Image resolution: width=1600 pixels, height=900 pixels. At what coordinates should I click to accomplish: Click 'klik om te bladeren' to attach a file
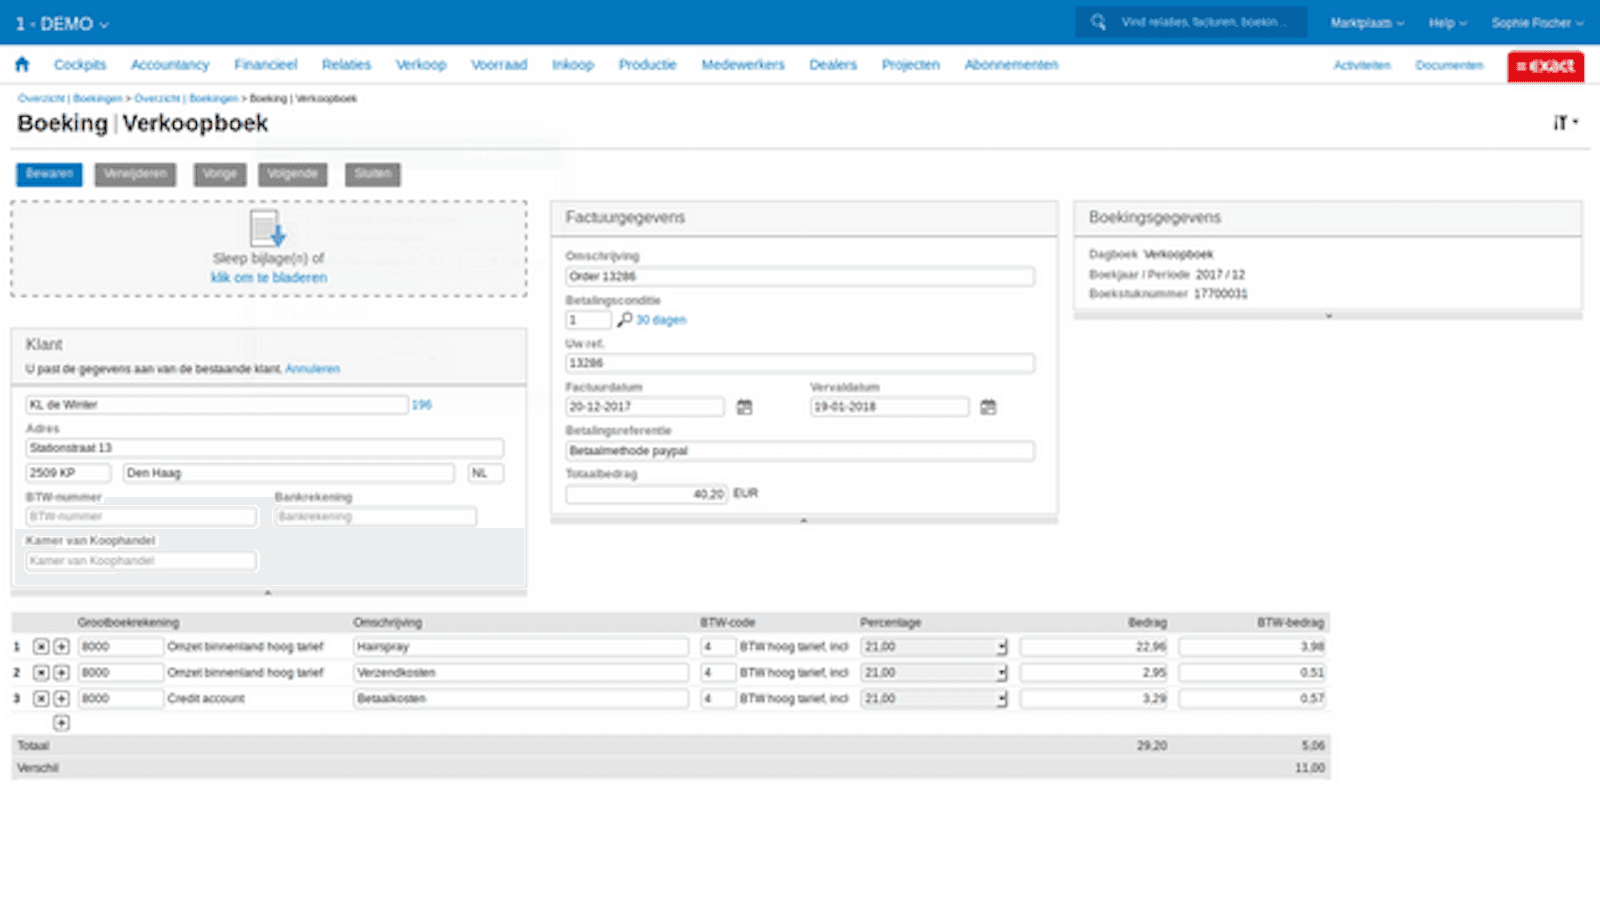[x=268, y=277]
